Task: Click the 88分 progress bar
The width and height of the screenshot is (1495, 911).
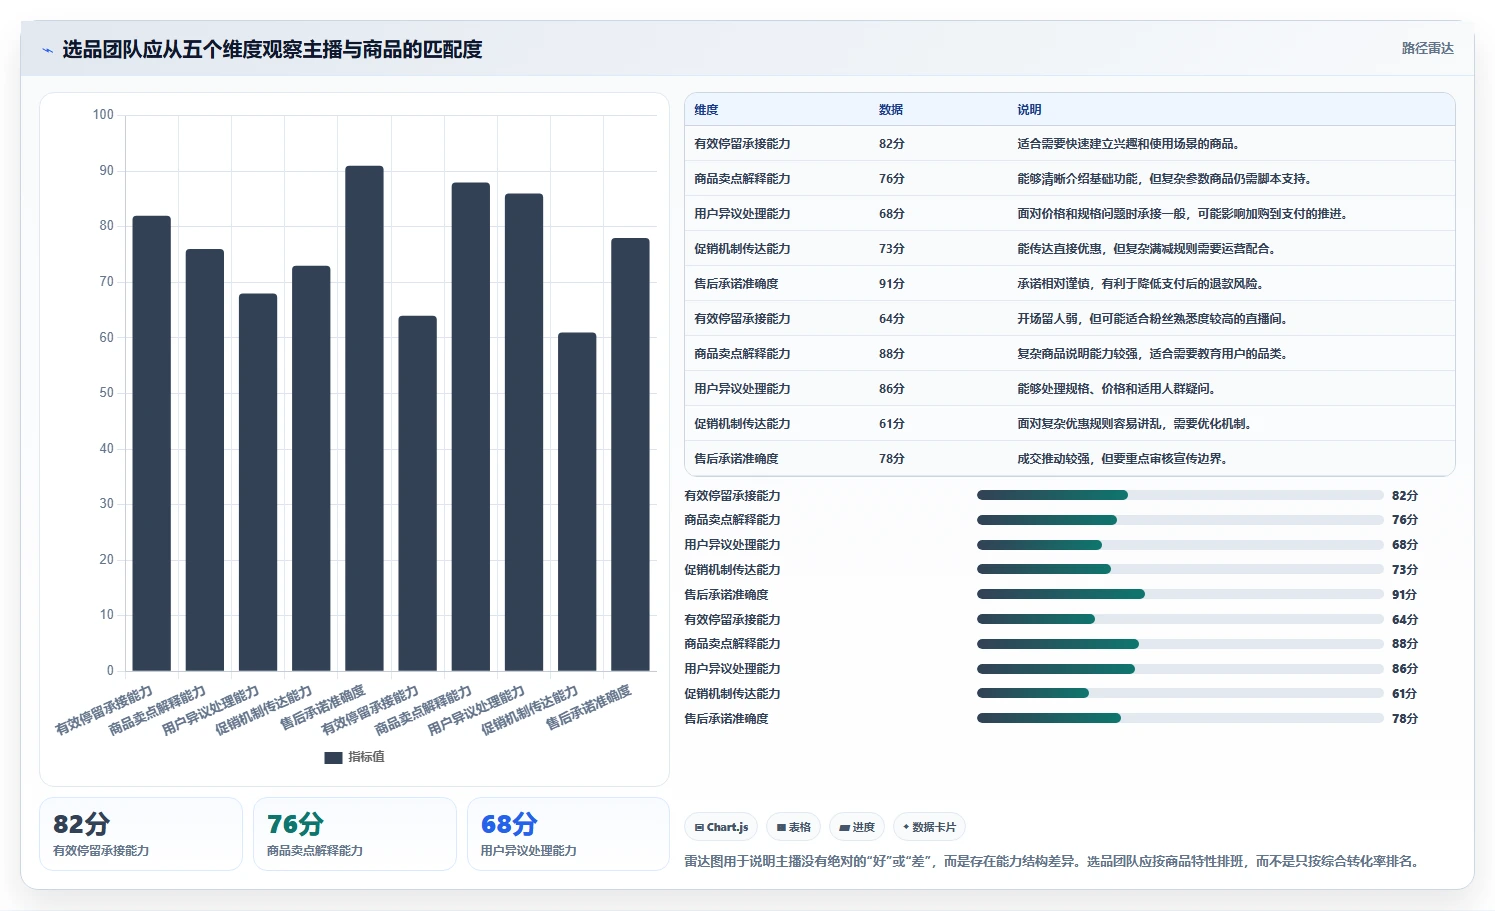Action: coord(1180,644)
